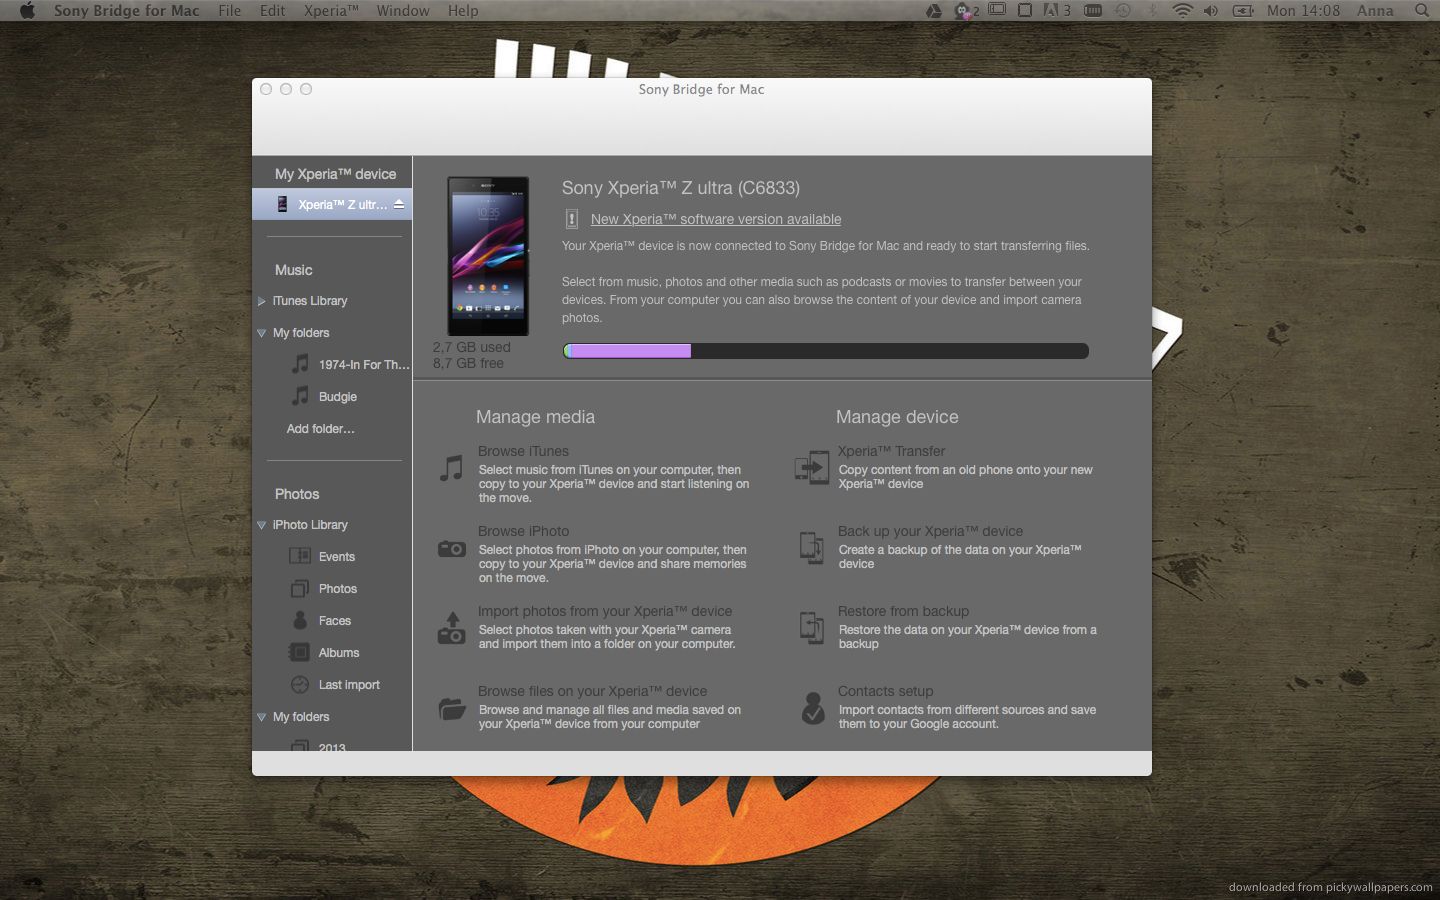Click the 2,7 GB used text
The image size is (1440, 900).
pos(472,347)
